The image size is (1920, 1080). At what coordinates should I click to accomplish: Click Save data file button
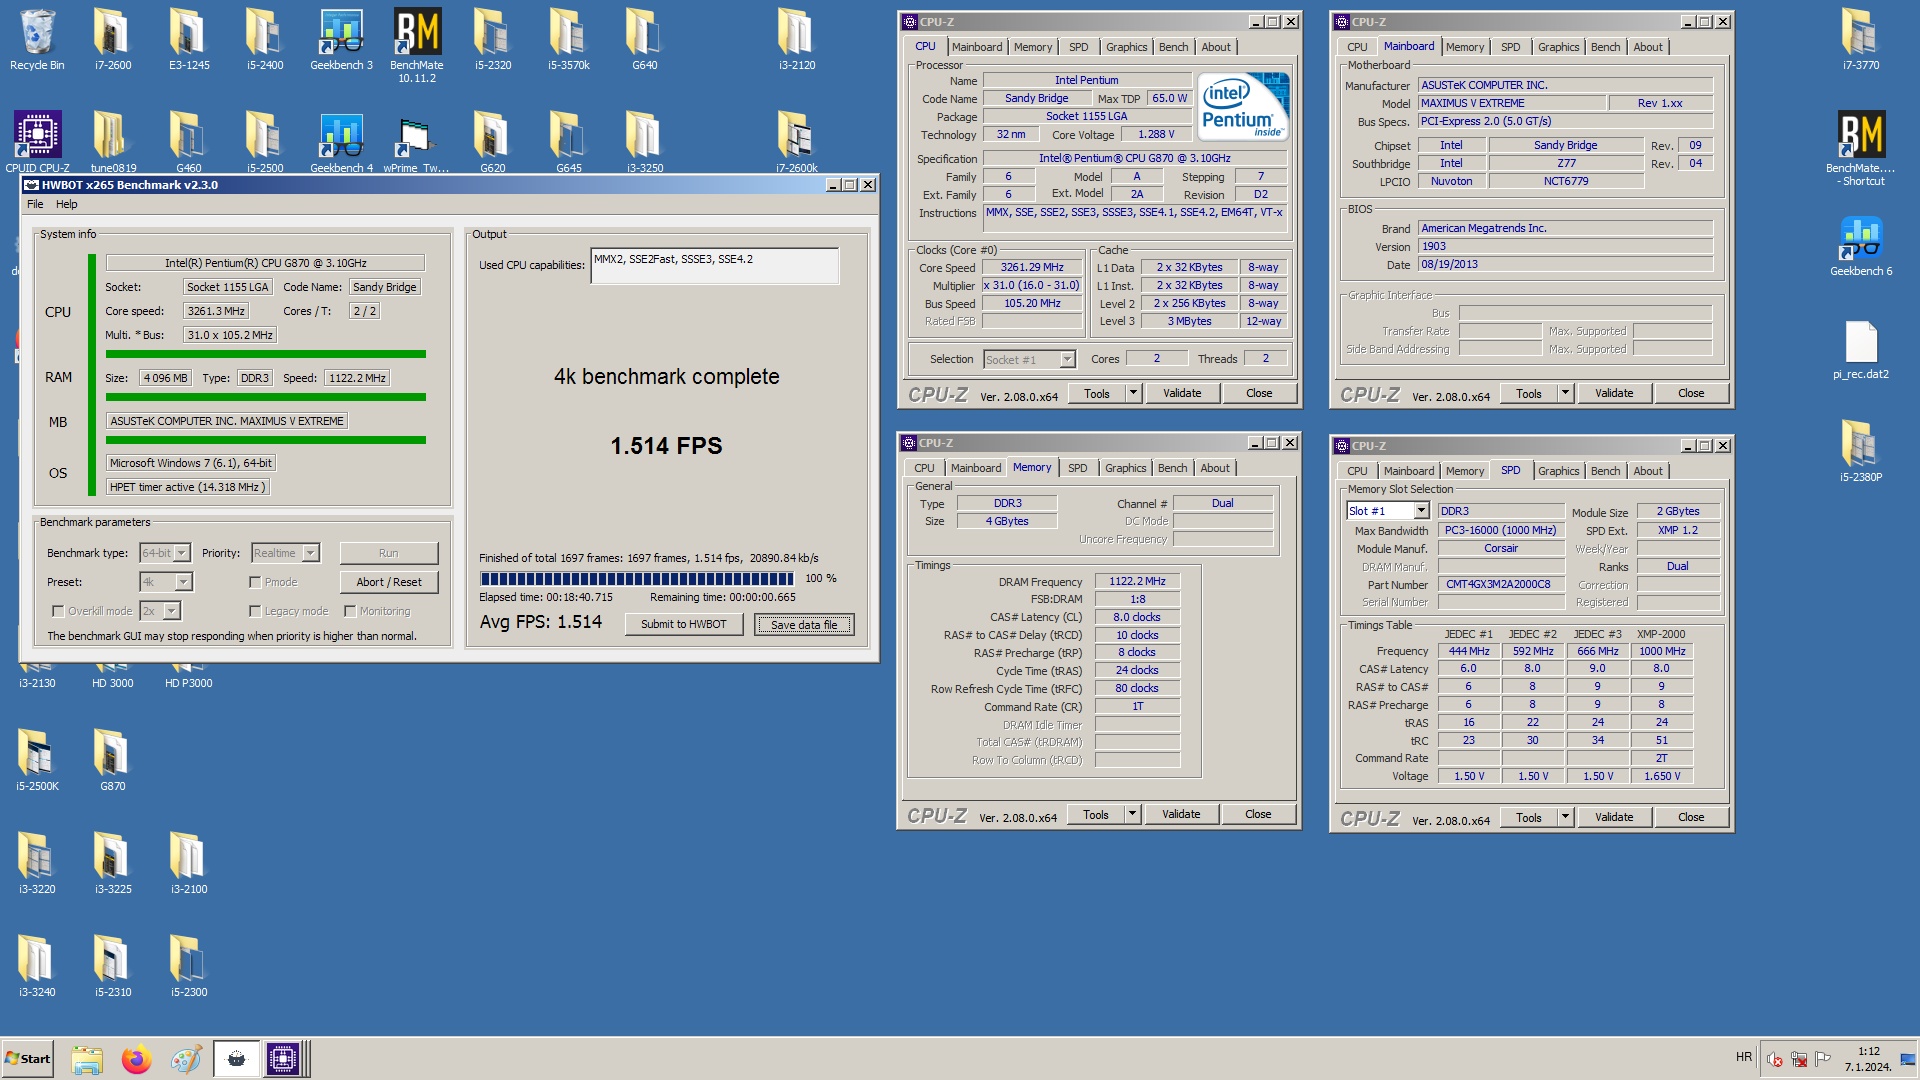(x=804, y=624)
